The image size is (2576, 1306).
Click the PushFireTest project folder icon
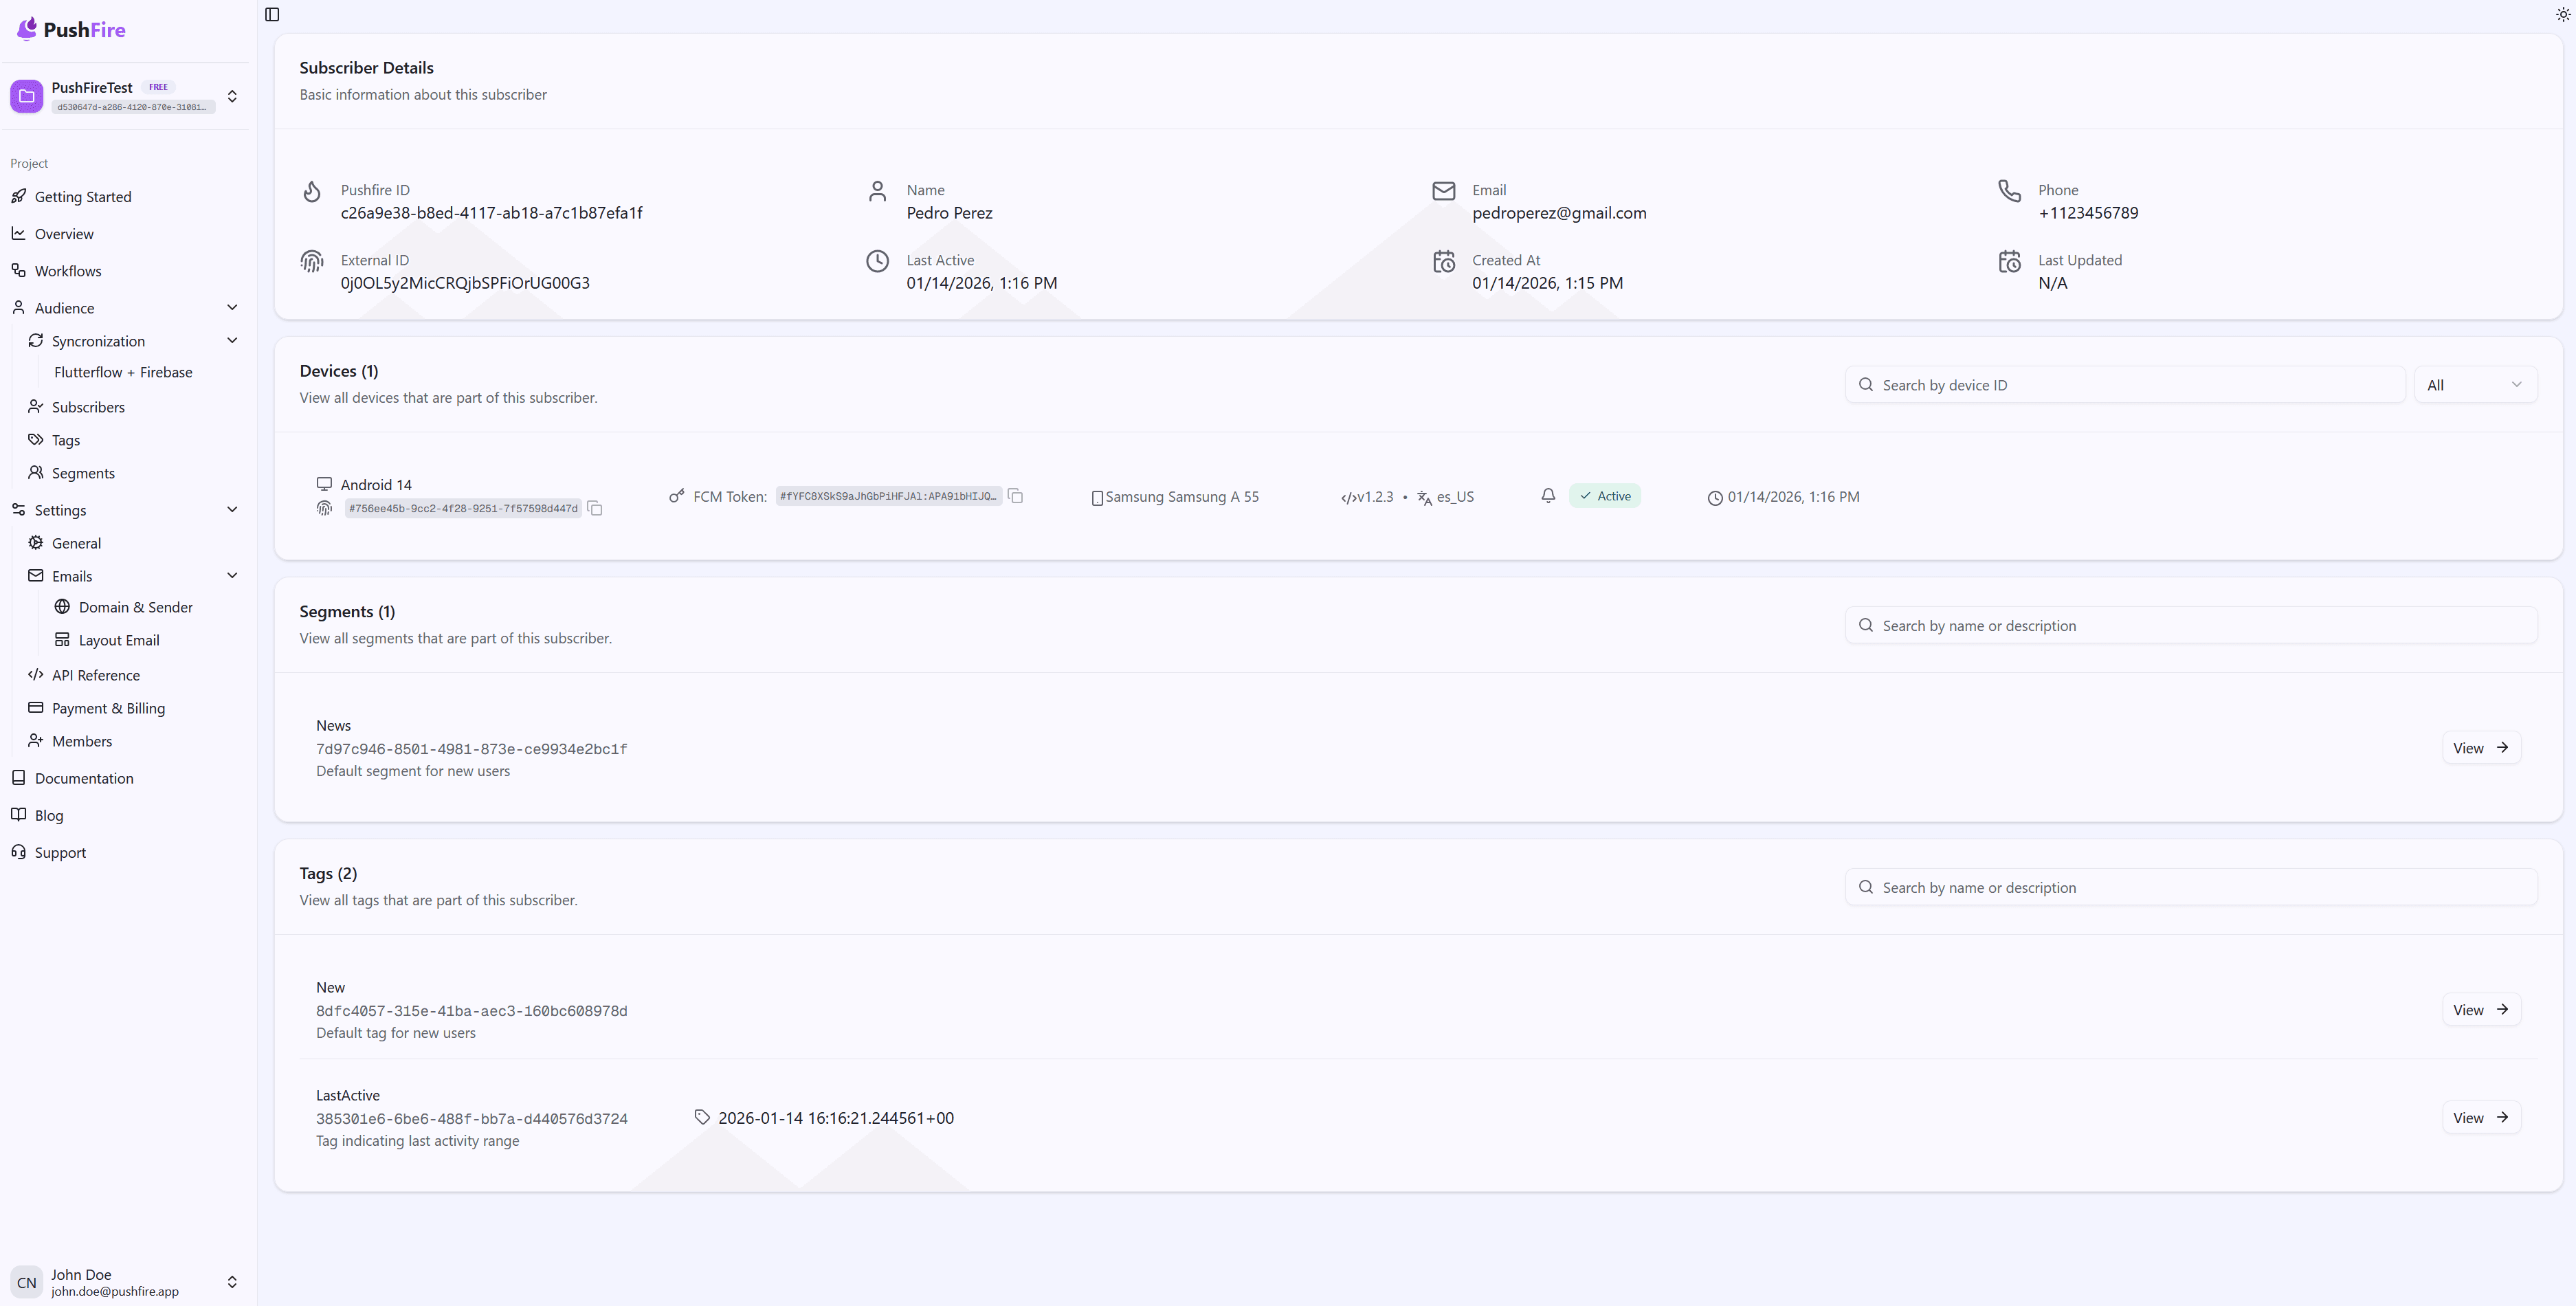coord(27,96)
